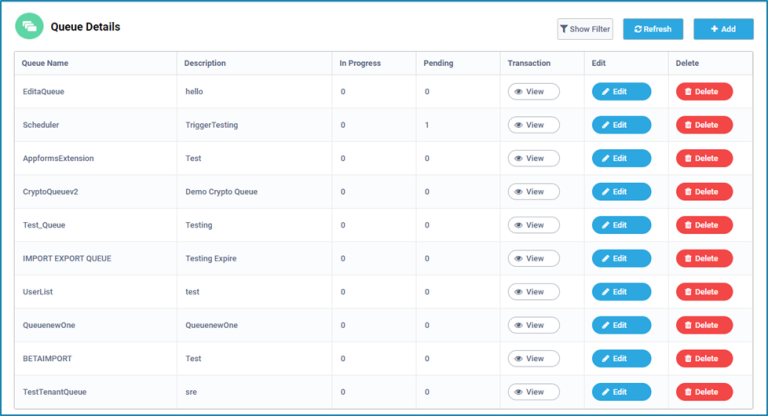This screenshot has width=768, height=416.
Task: View transactions for TestTenantQueue
Action: 533,392
